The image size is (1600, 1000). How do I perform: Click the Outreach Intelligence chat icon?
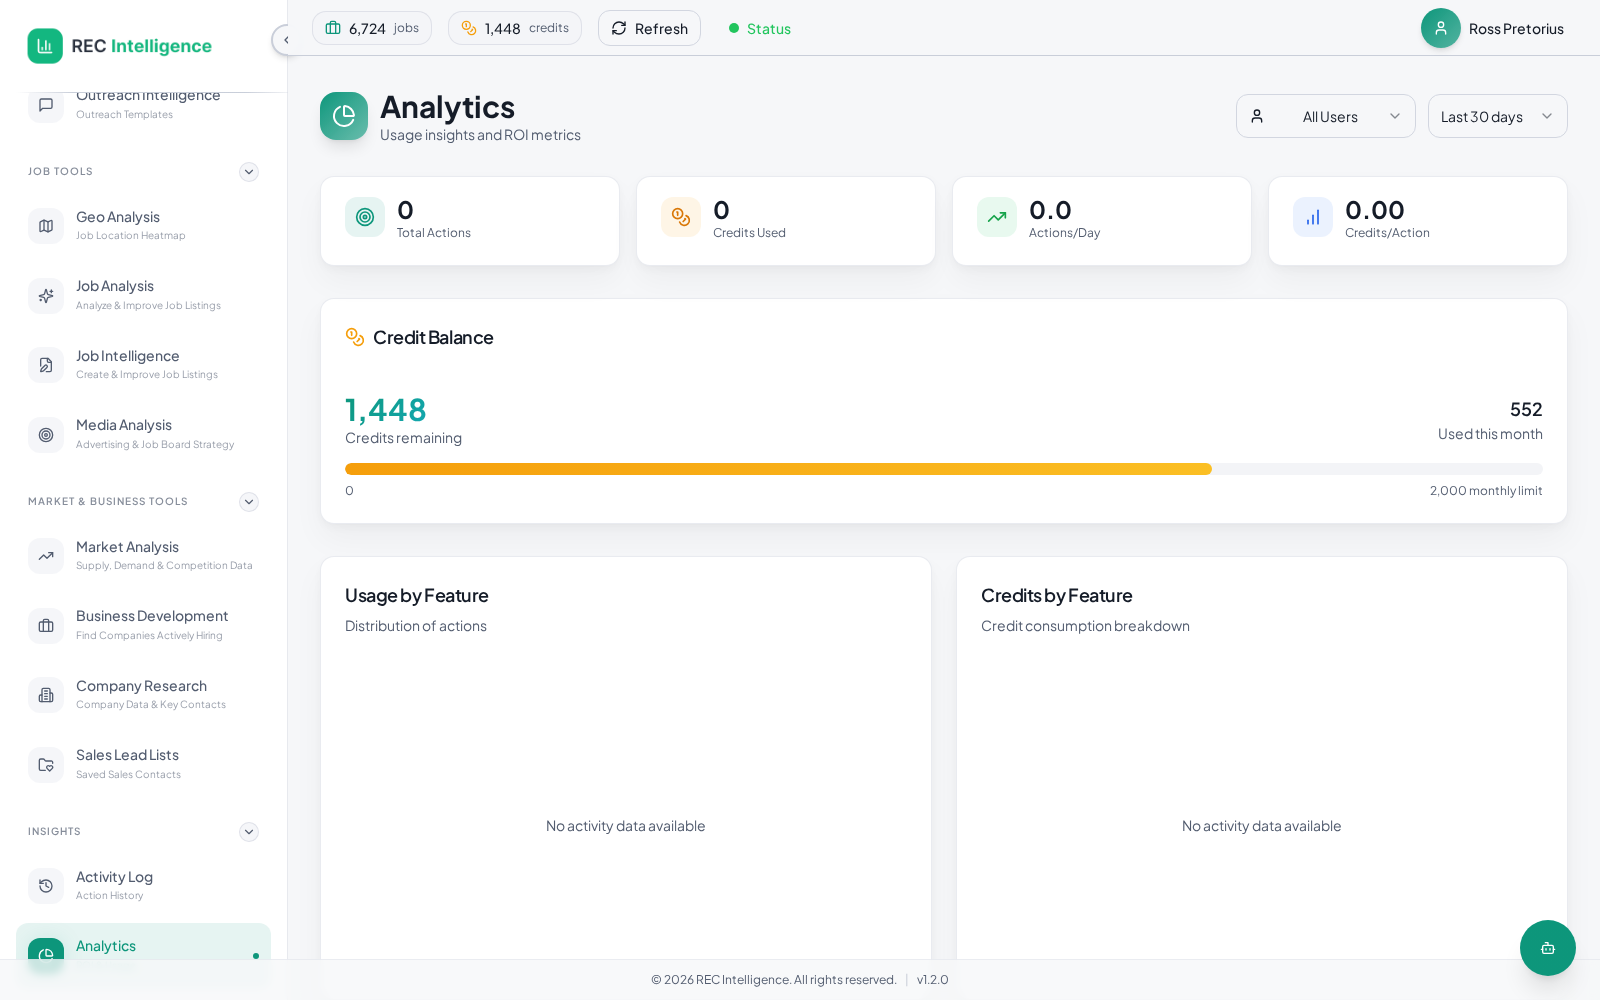coord(46,105)
